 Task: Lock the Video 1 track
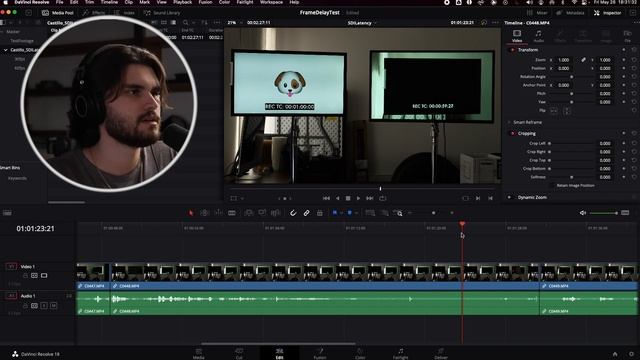tap(25, 276)
